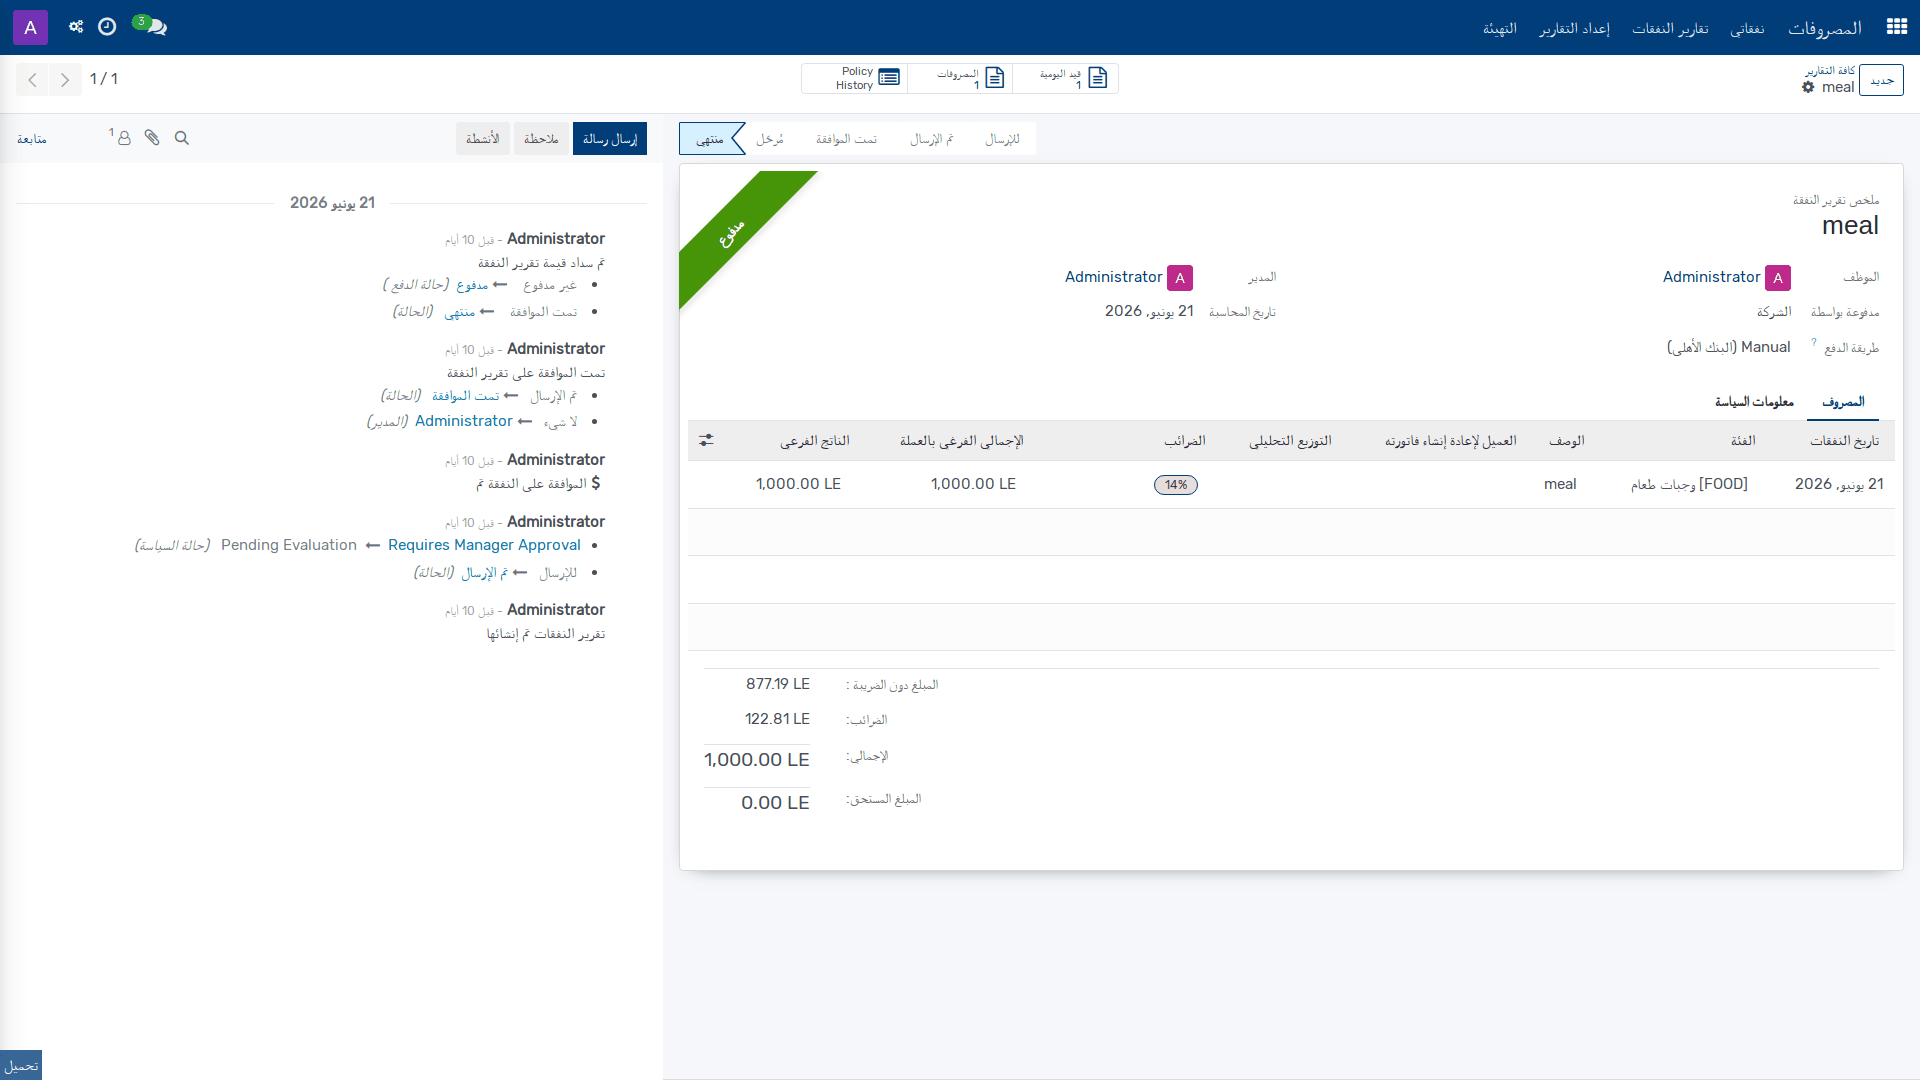This screenshot has width=1920, height=1080.
Task: Open the إعداد التقارير reporting menu
Action: (1574, 28)
